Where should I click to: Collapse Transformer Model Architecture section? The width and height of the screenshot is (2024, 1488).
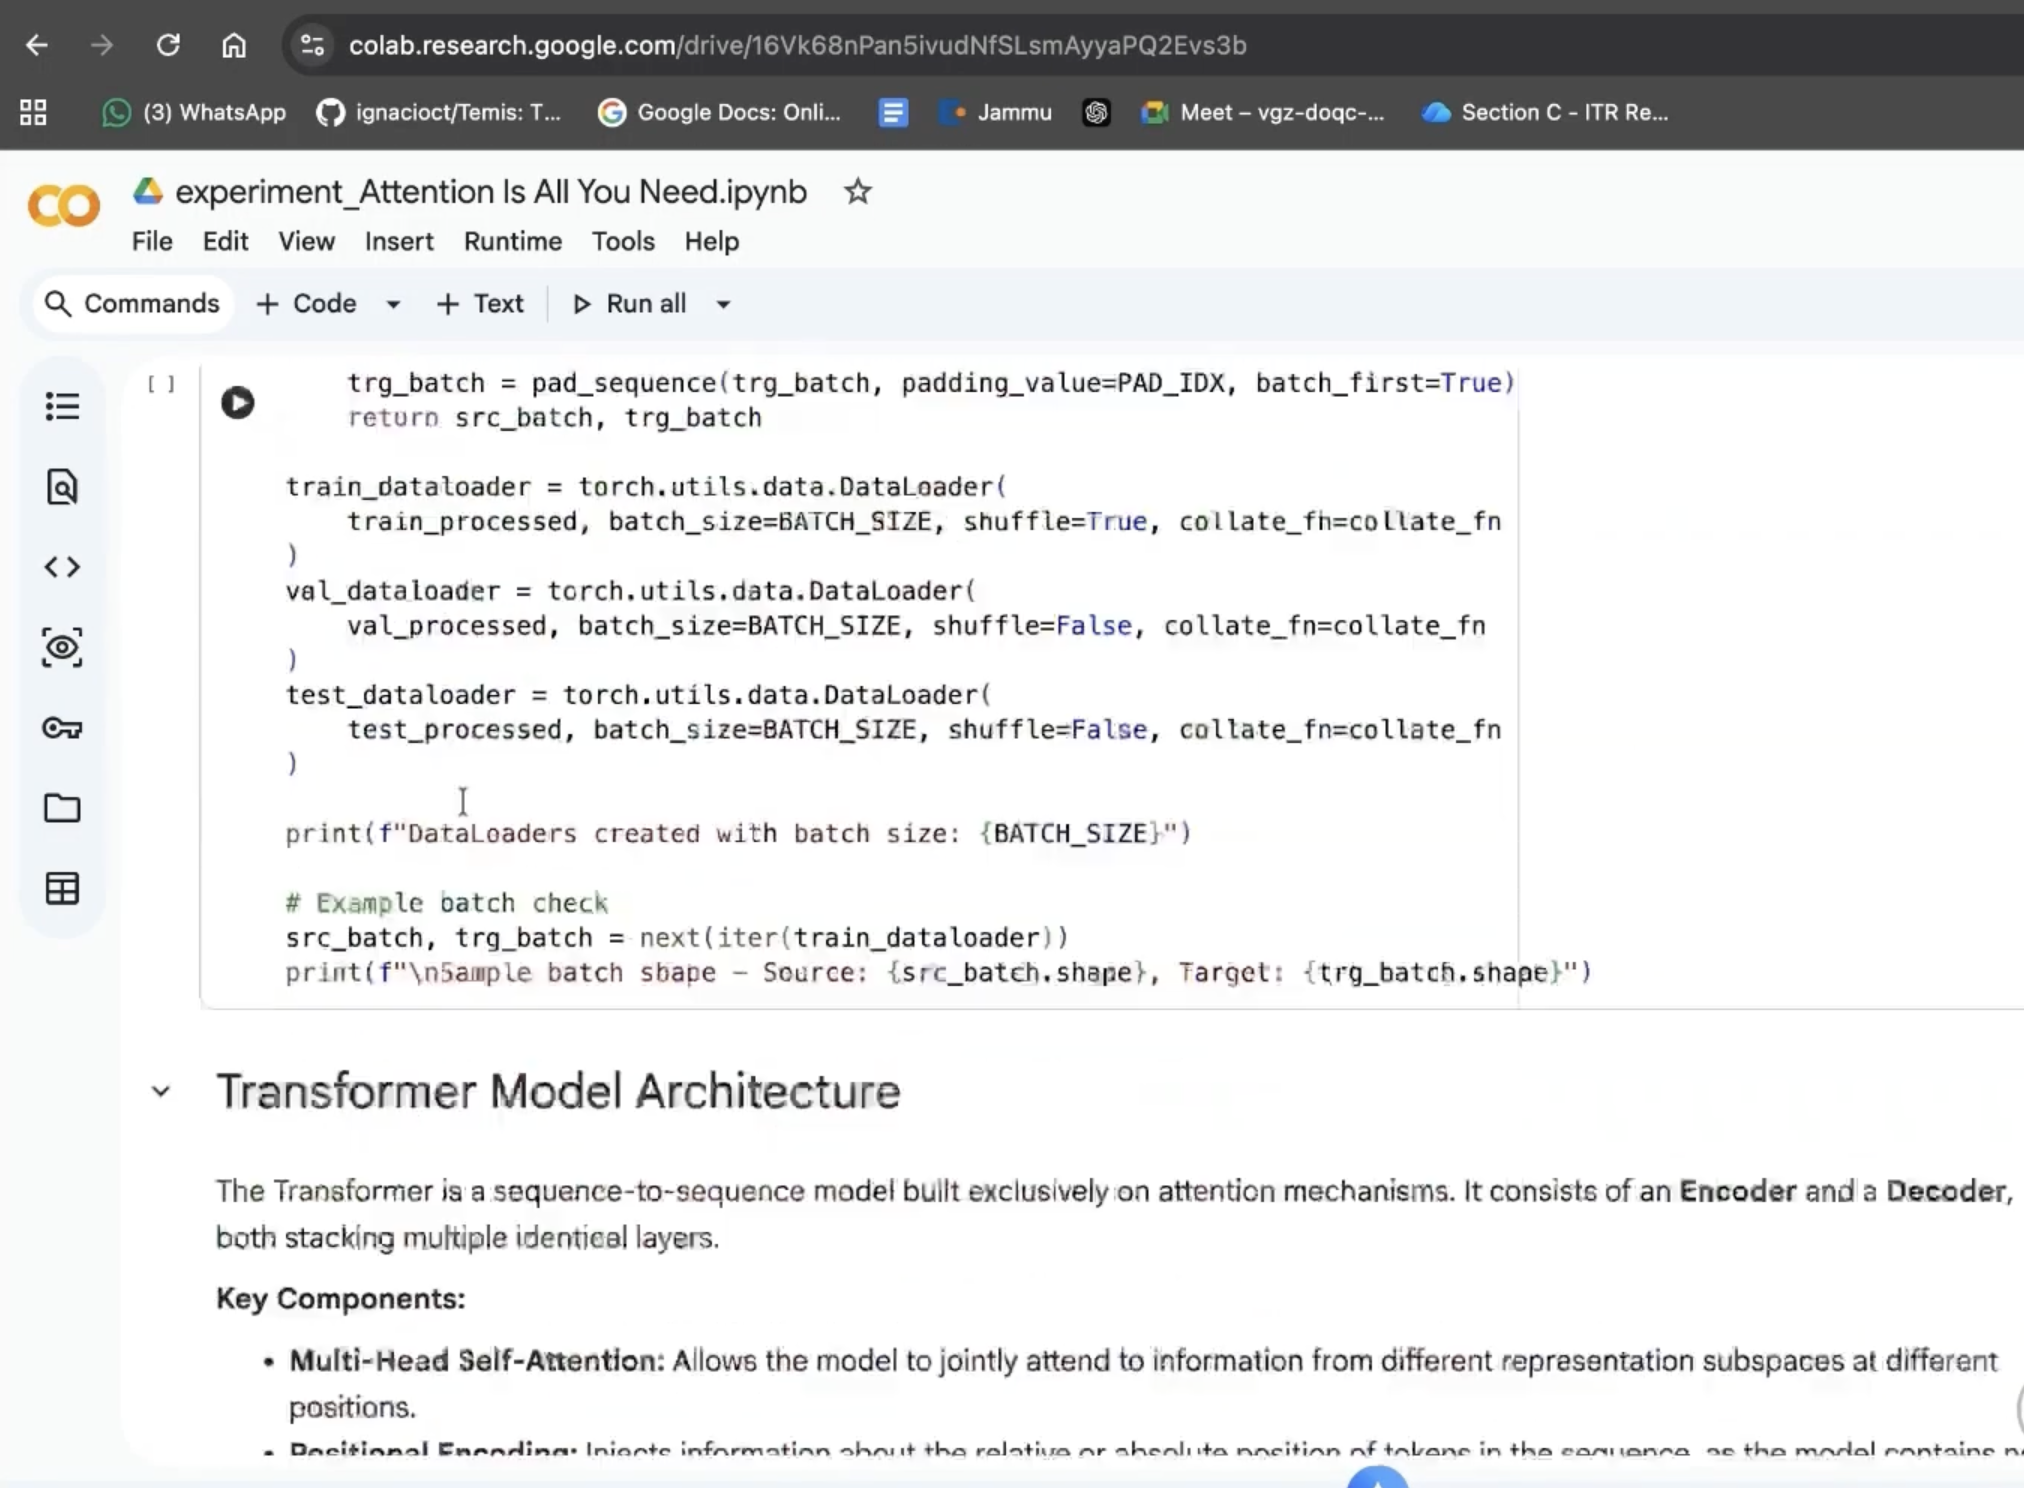tap(161, 1091)
